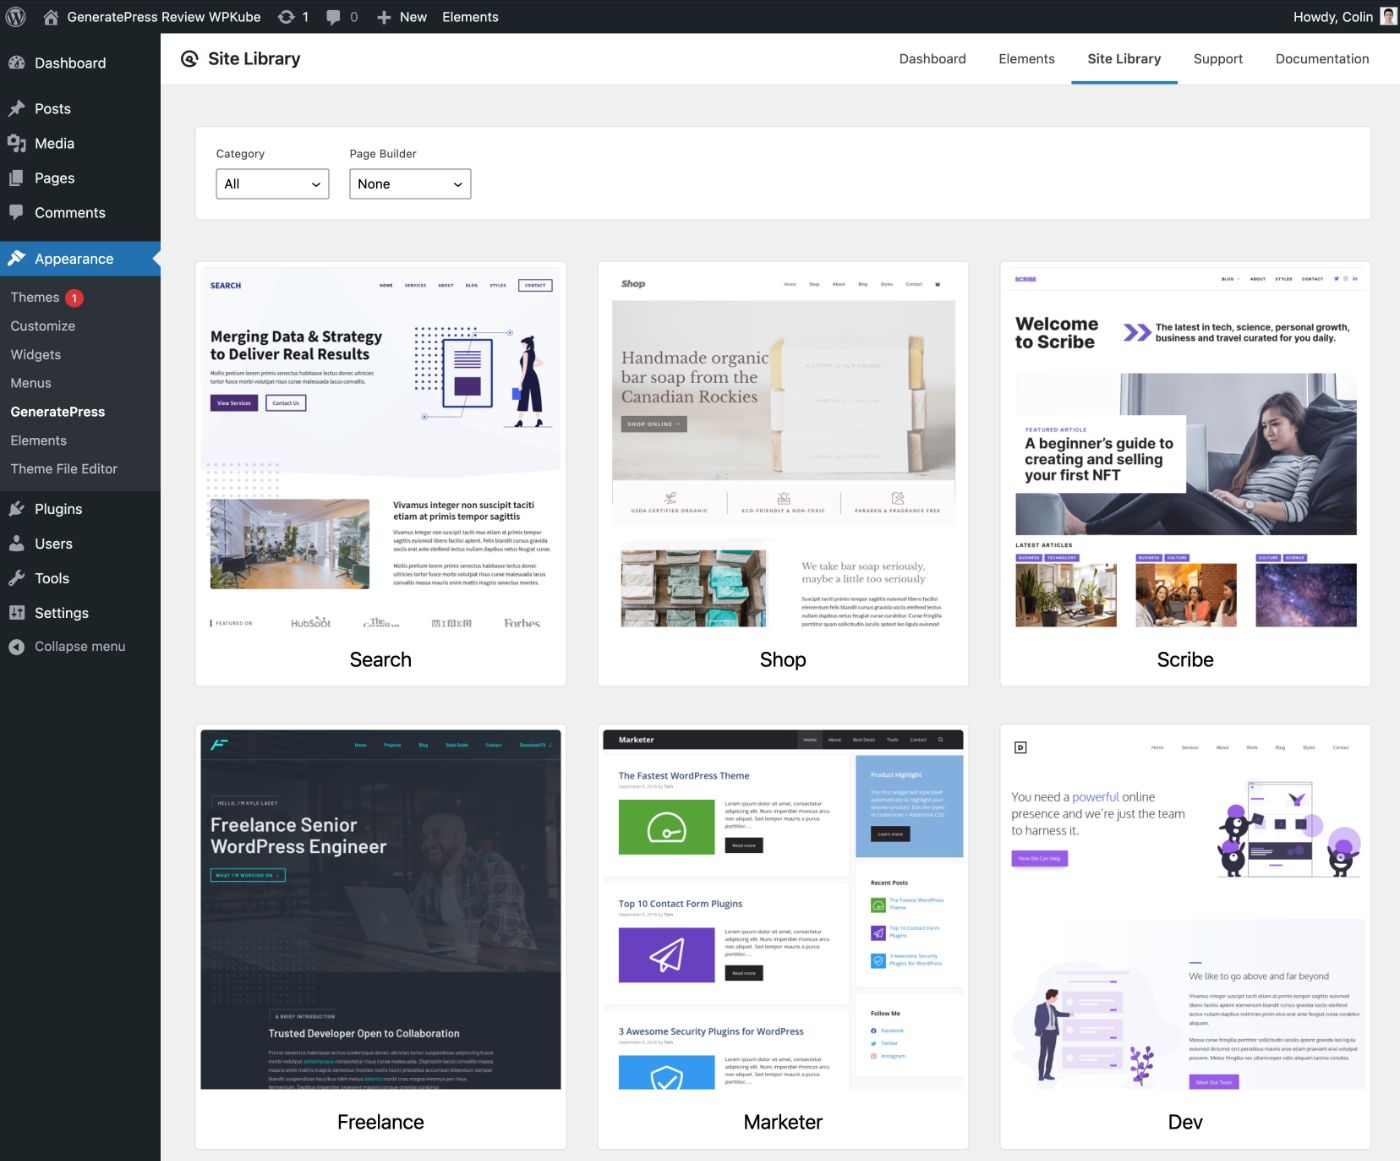The width and height of the screenshot is (1400, 1161).
Task: Open Comments in the sidebar
Action: 70,213
